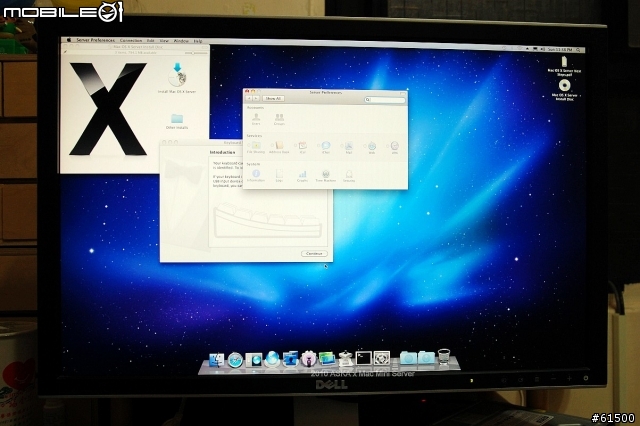Open Spotlight search in the menu bar
Image resolution: width=640 pixels, height=426 pixels.
(578, 50)
